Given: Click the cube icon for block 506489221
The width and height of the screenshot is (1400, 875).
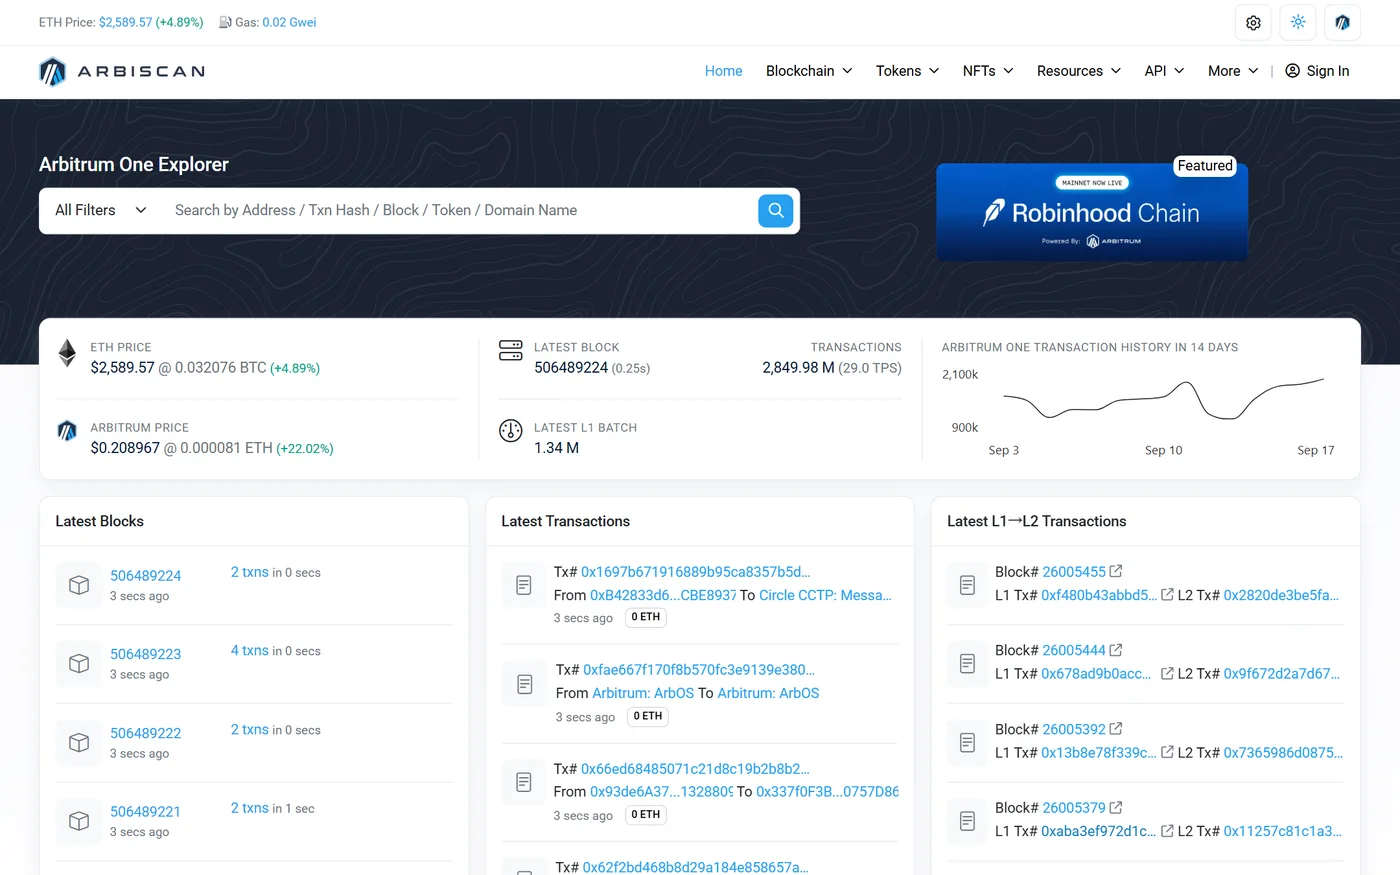Looking at the screenshot, I should click(x=79, y=821).
